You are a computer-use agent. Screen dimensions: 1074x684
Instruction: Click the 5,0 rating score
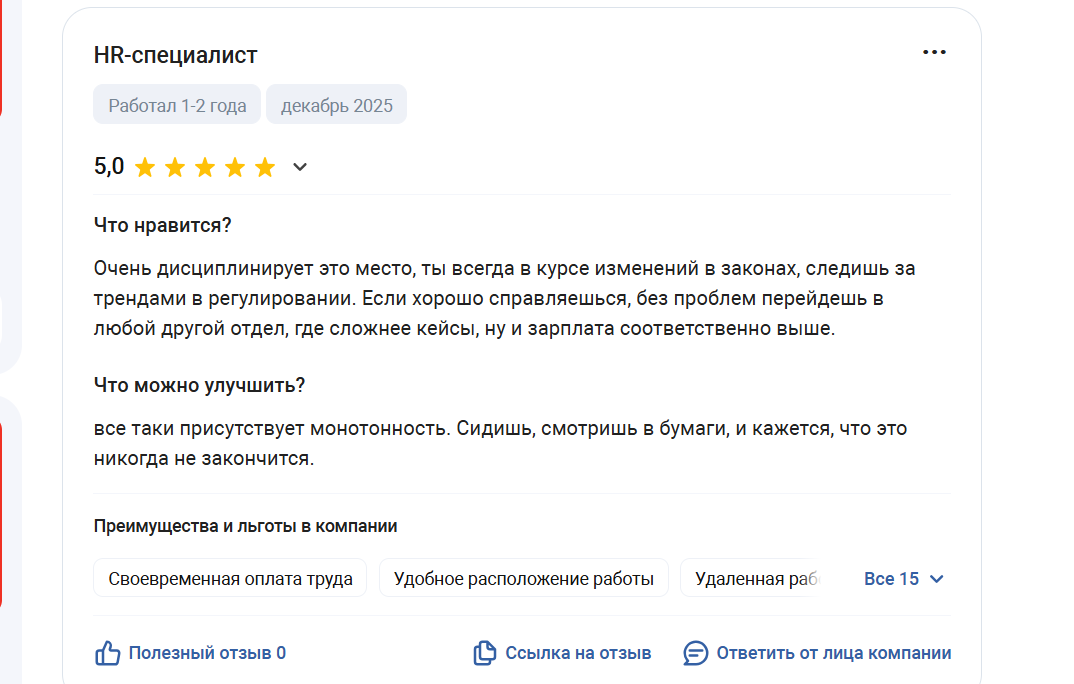tap(109, 167)
